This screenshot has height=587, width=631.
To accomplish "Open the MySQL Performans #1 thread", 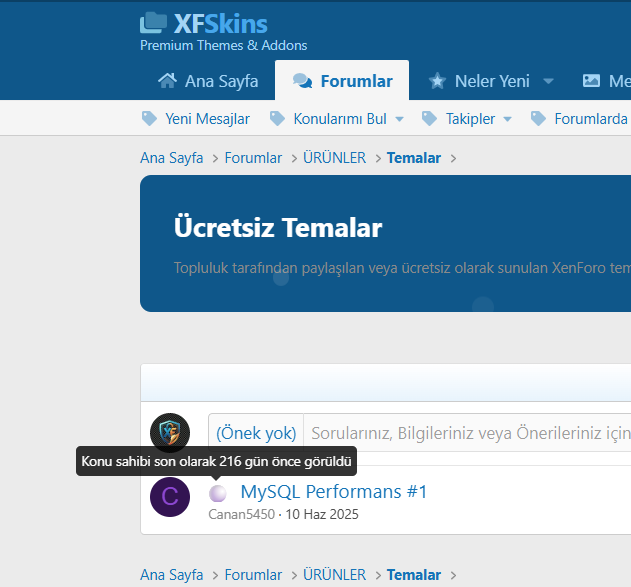I will pos(334,492).
